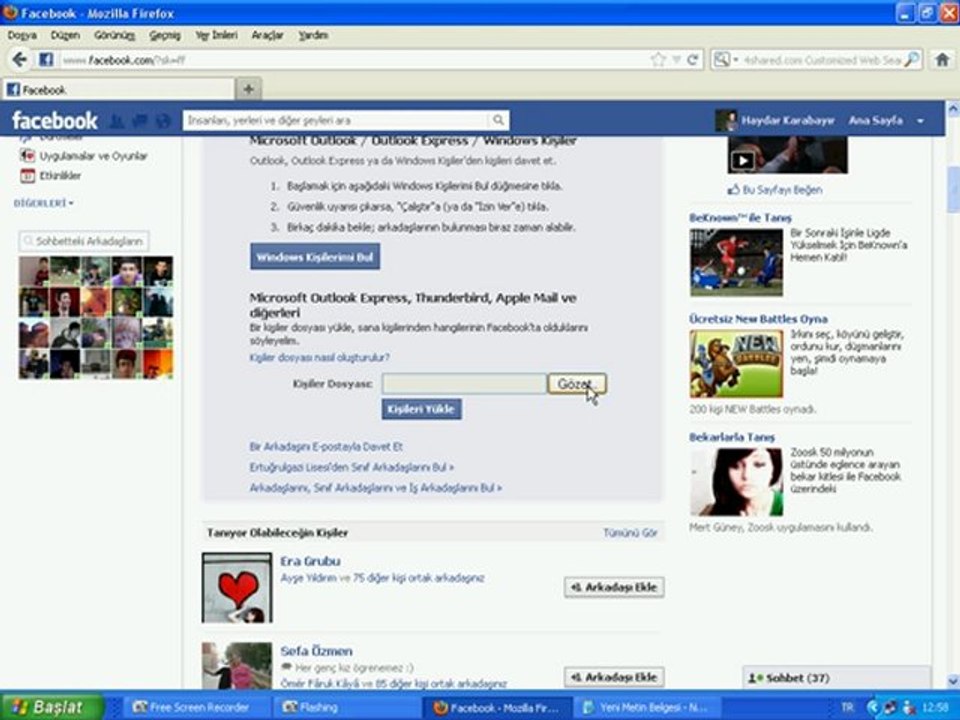This screenshot has width=960, height=720.
Task: Open the Araçlar menu
Action: click(268, 36)
